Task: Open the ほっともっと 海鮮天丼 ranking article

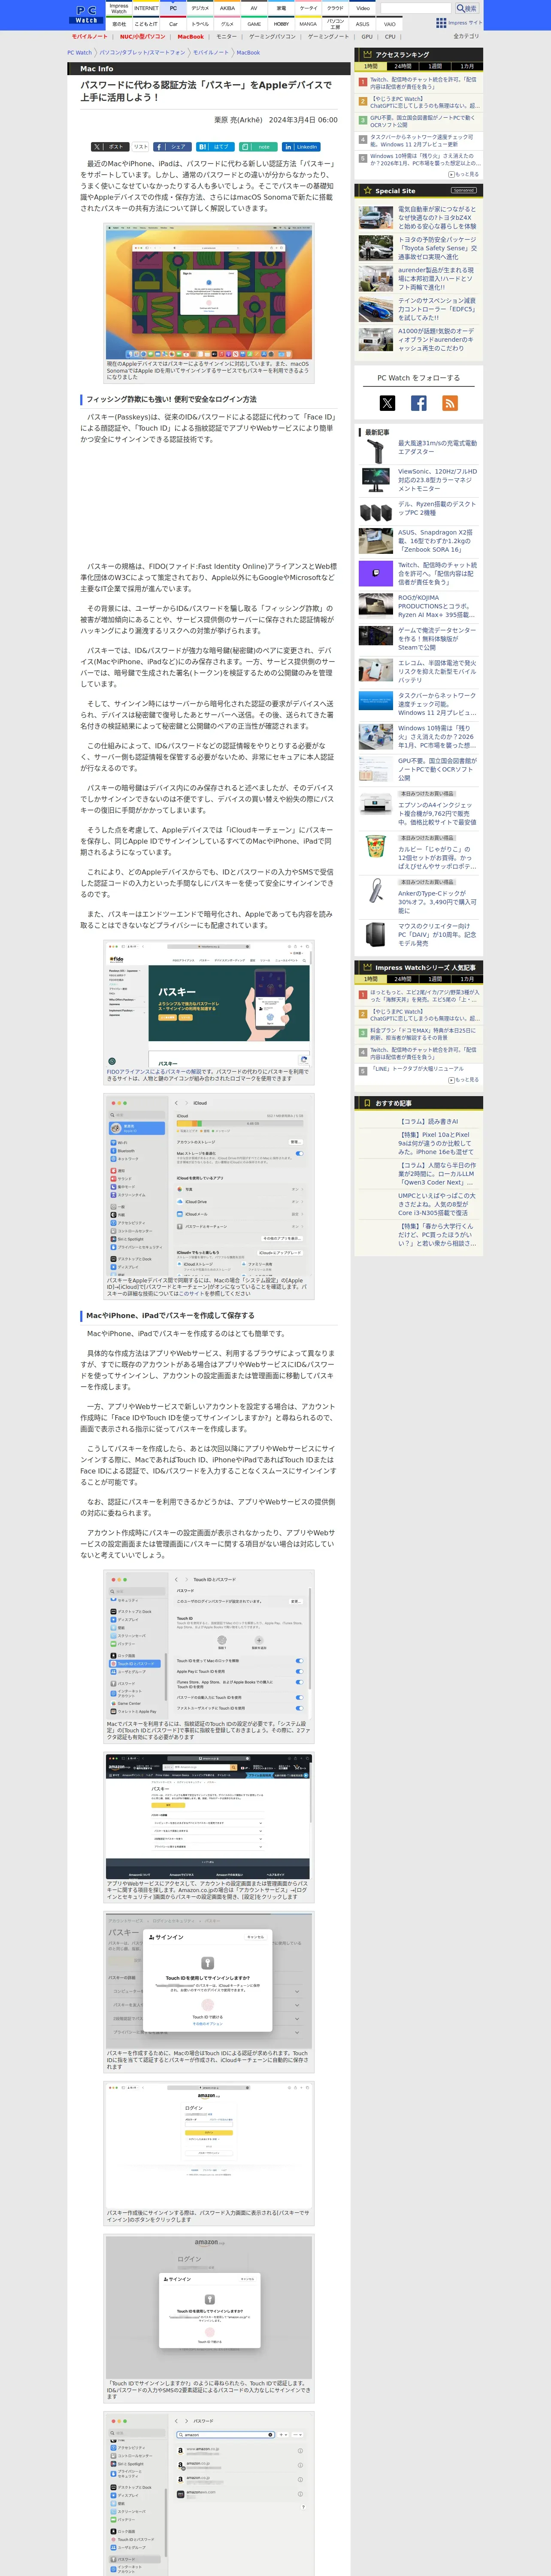Action: [425, 996]
